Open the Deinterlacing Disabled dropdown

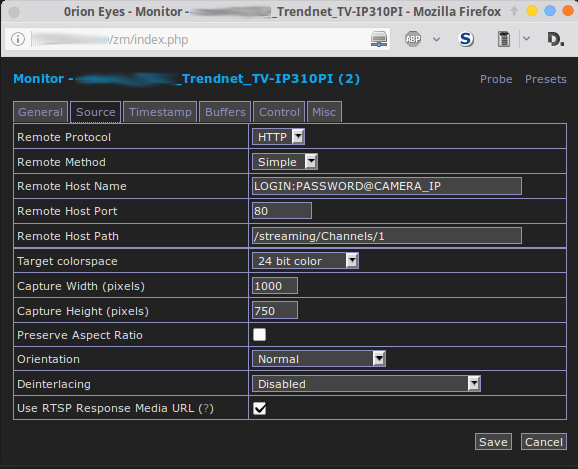coord(366,384)
